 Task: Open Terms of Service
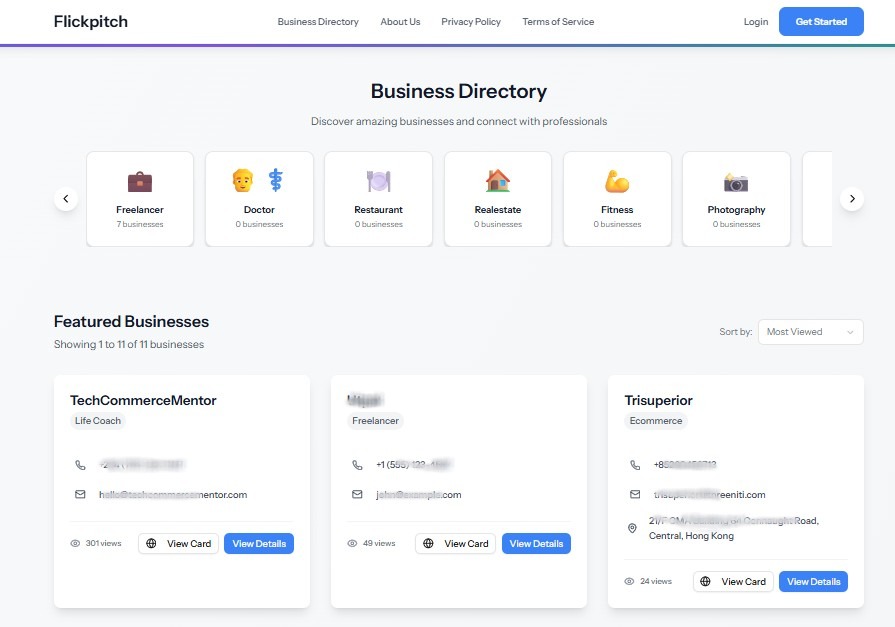[558, 22]
